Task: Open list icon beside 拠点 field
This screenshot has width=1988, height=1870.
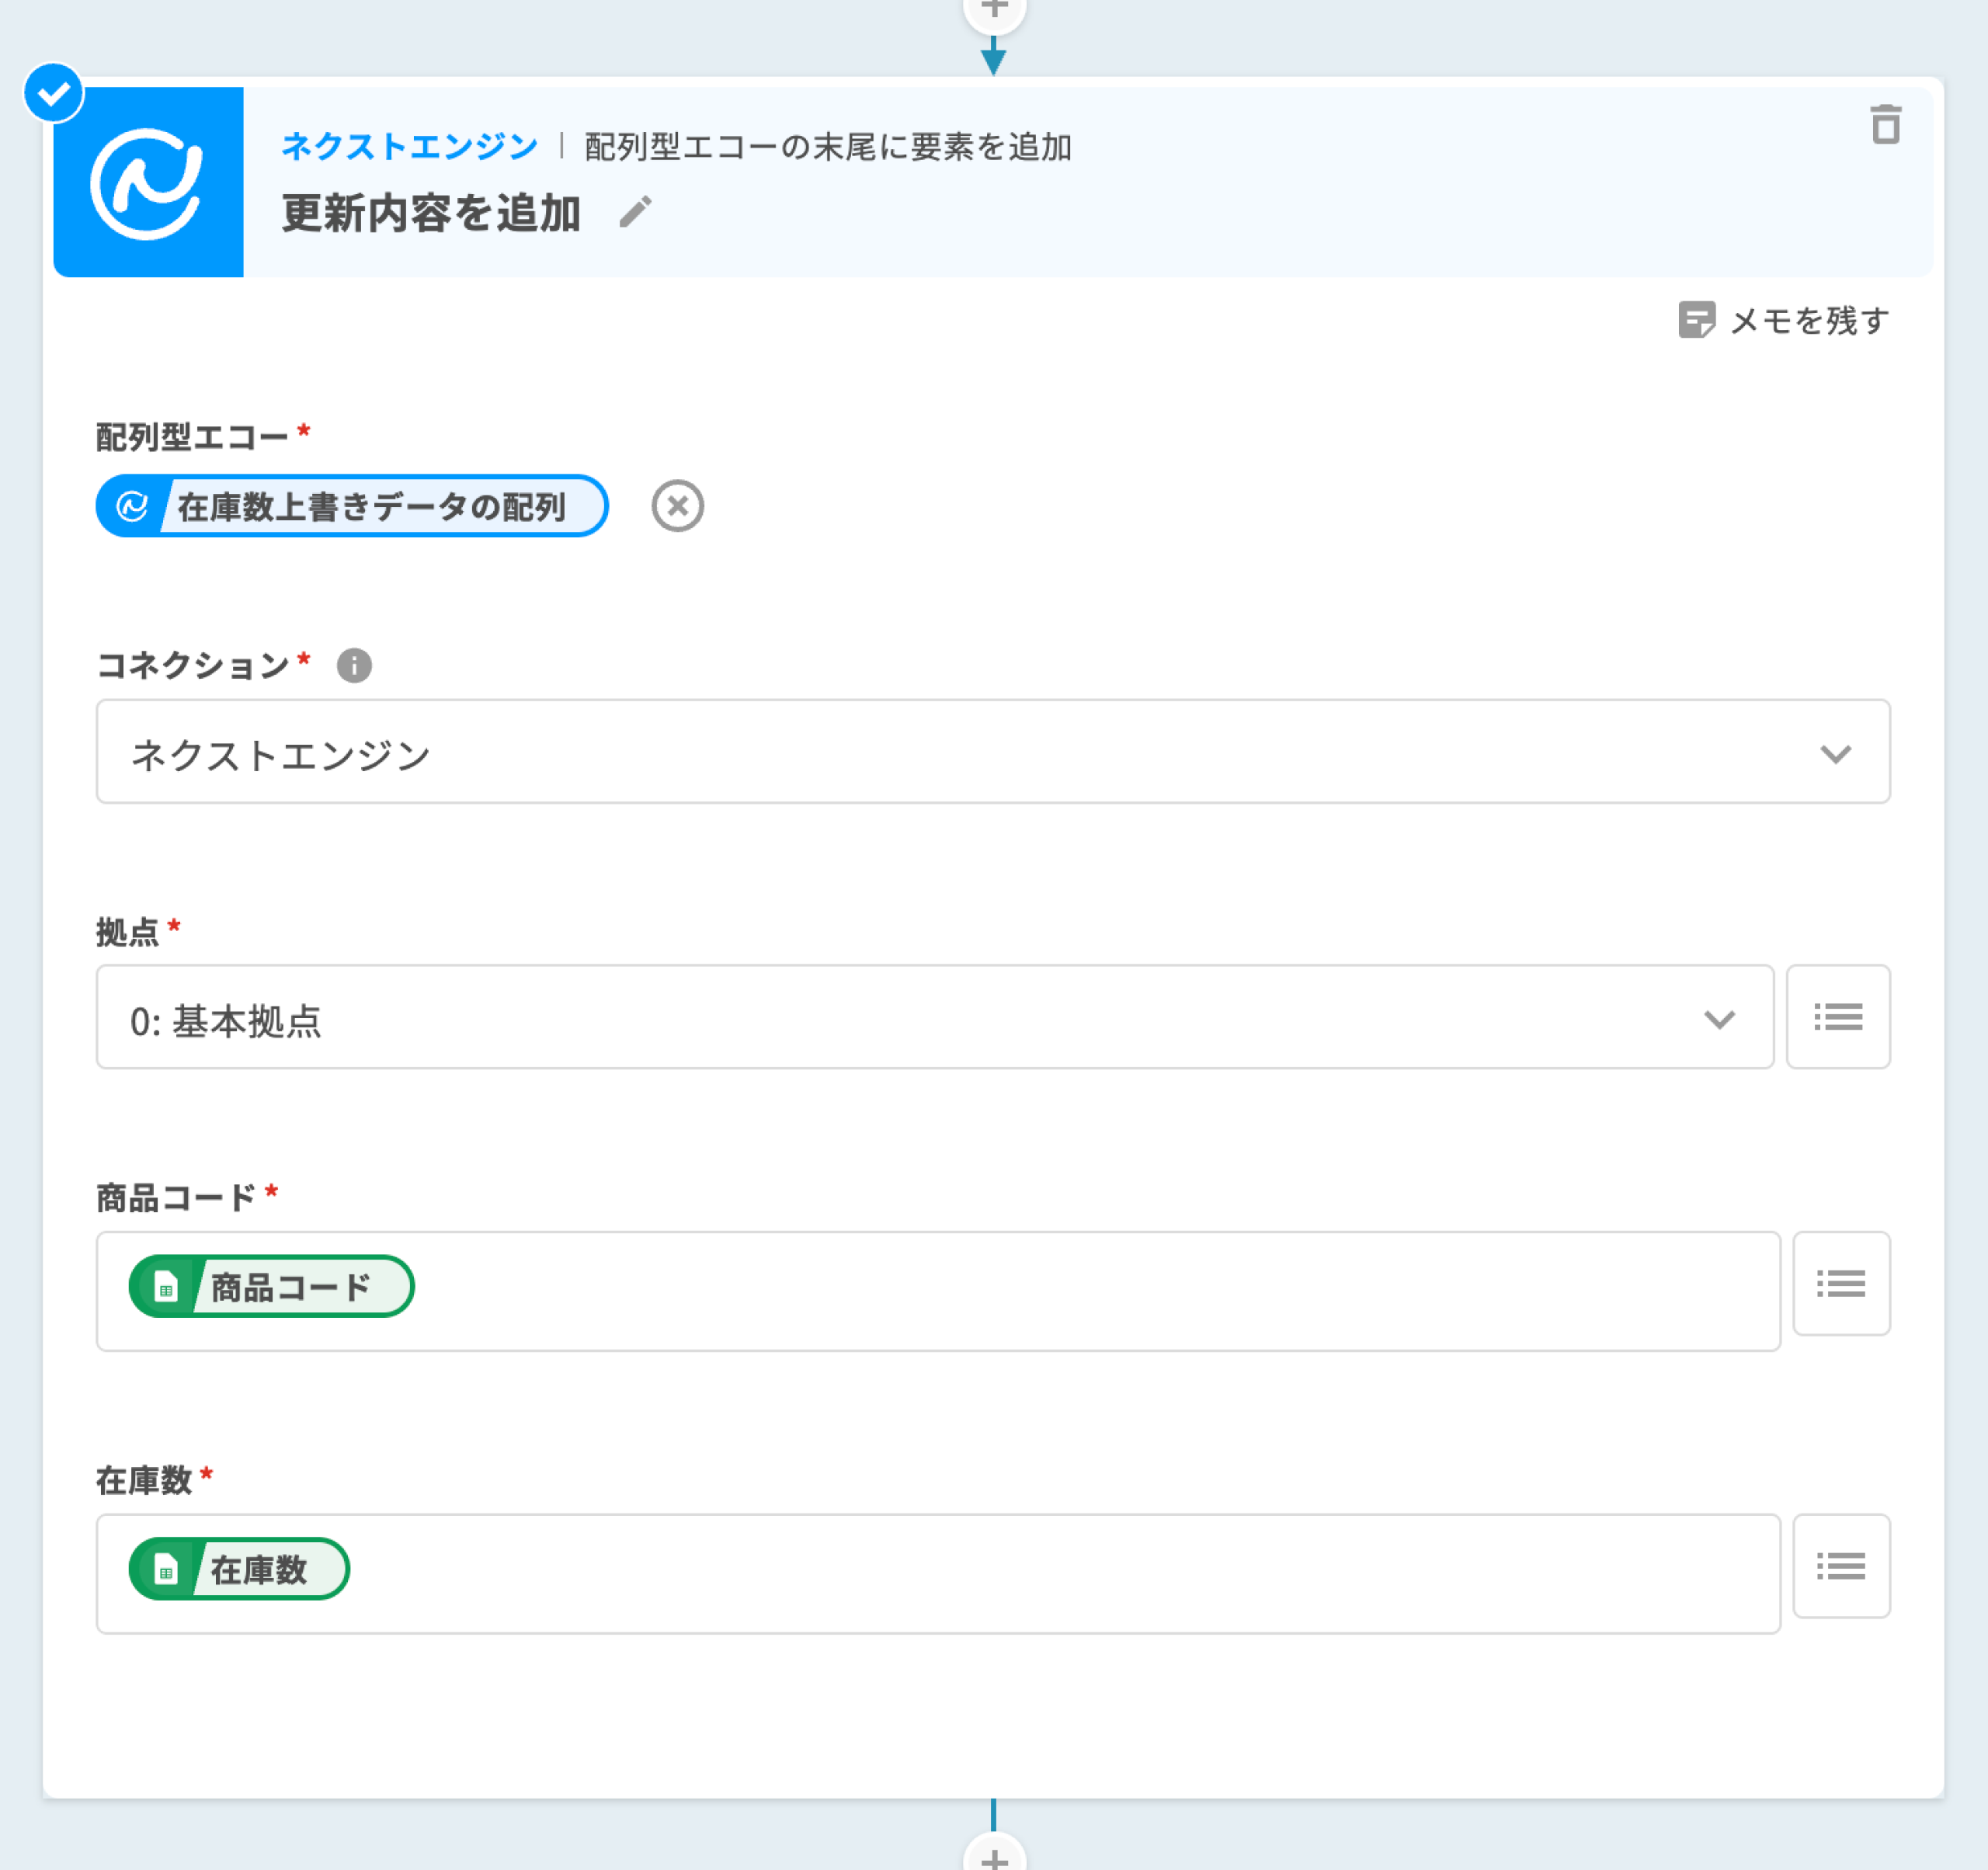Action: pos(1837,1017)
